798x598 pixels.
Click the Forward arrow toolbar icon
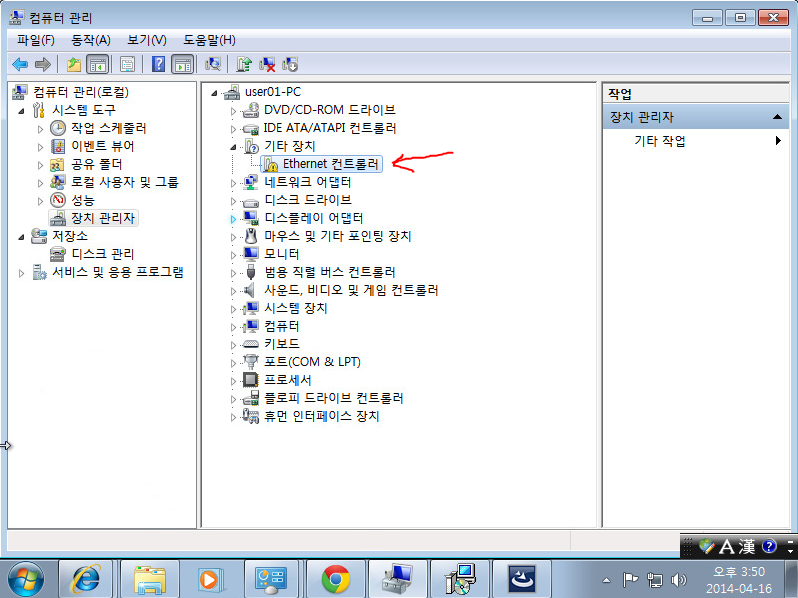[43, 65]
